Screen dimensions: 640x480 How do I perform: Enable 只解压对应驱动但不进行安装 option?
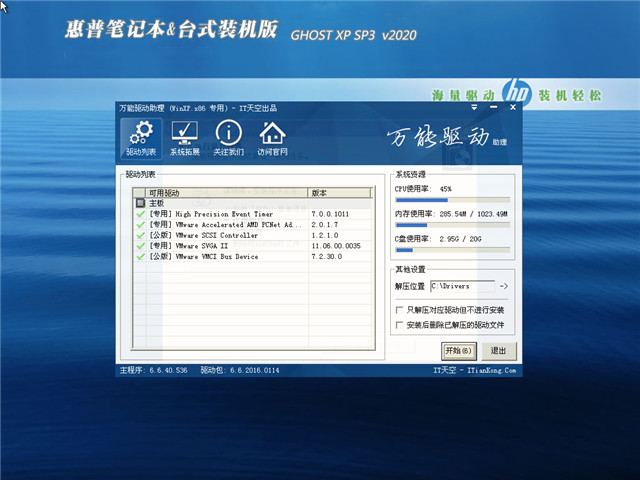(x=400, y=310)
